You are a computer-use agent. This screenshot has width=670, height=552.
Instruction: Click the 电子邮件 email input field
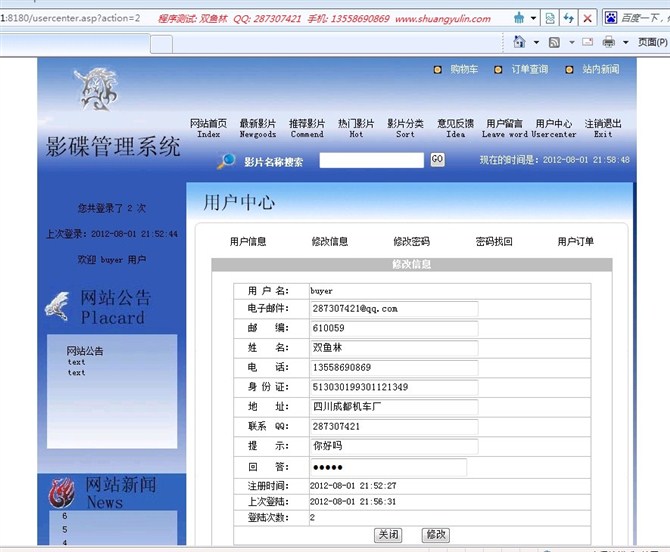pyautogui.click(x=394, y=309)
